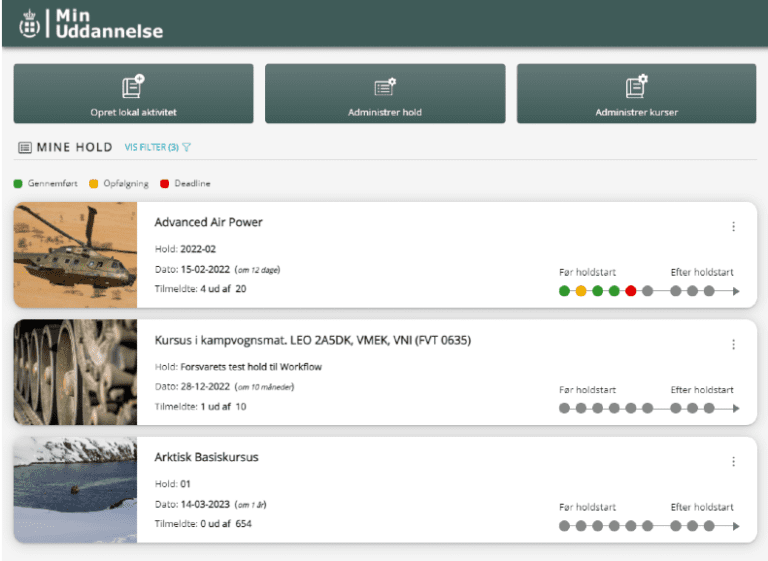Open the Arktisk Basiskursus course title
This screenshot has height=561, width=768.
tap(206, 457)
